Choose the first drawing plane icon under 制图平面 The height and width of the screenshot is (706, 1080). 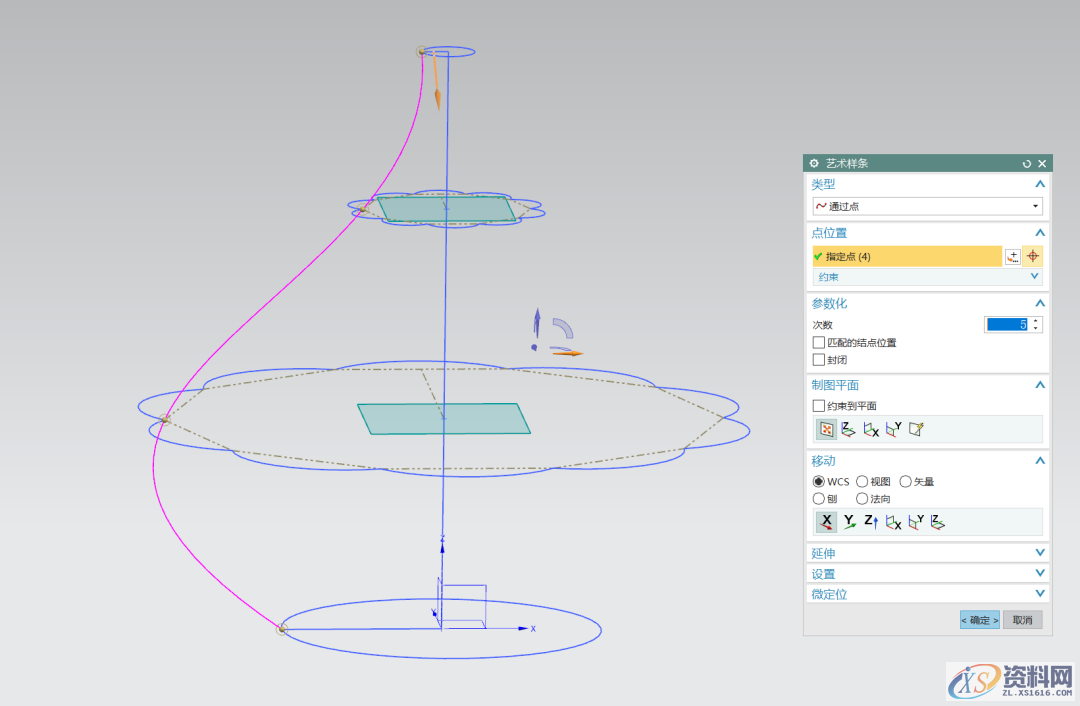[827, 429]
